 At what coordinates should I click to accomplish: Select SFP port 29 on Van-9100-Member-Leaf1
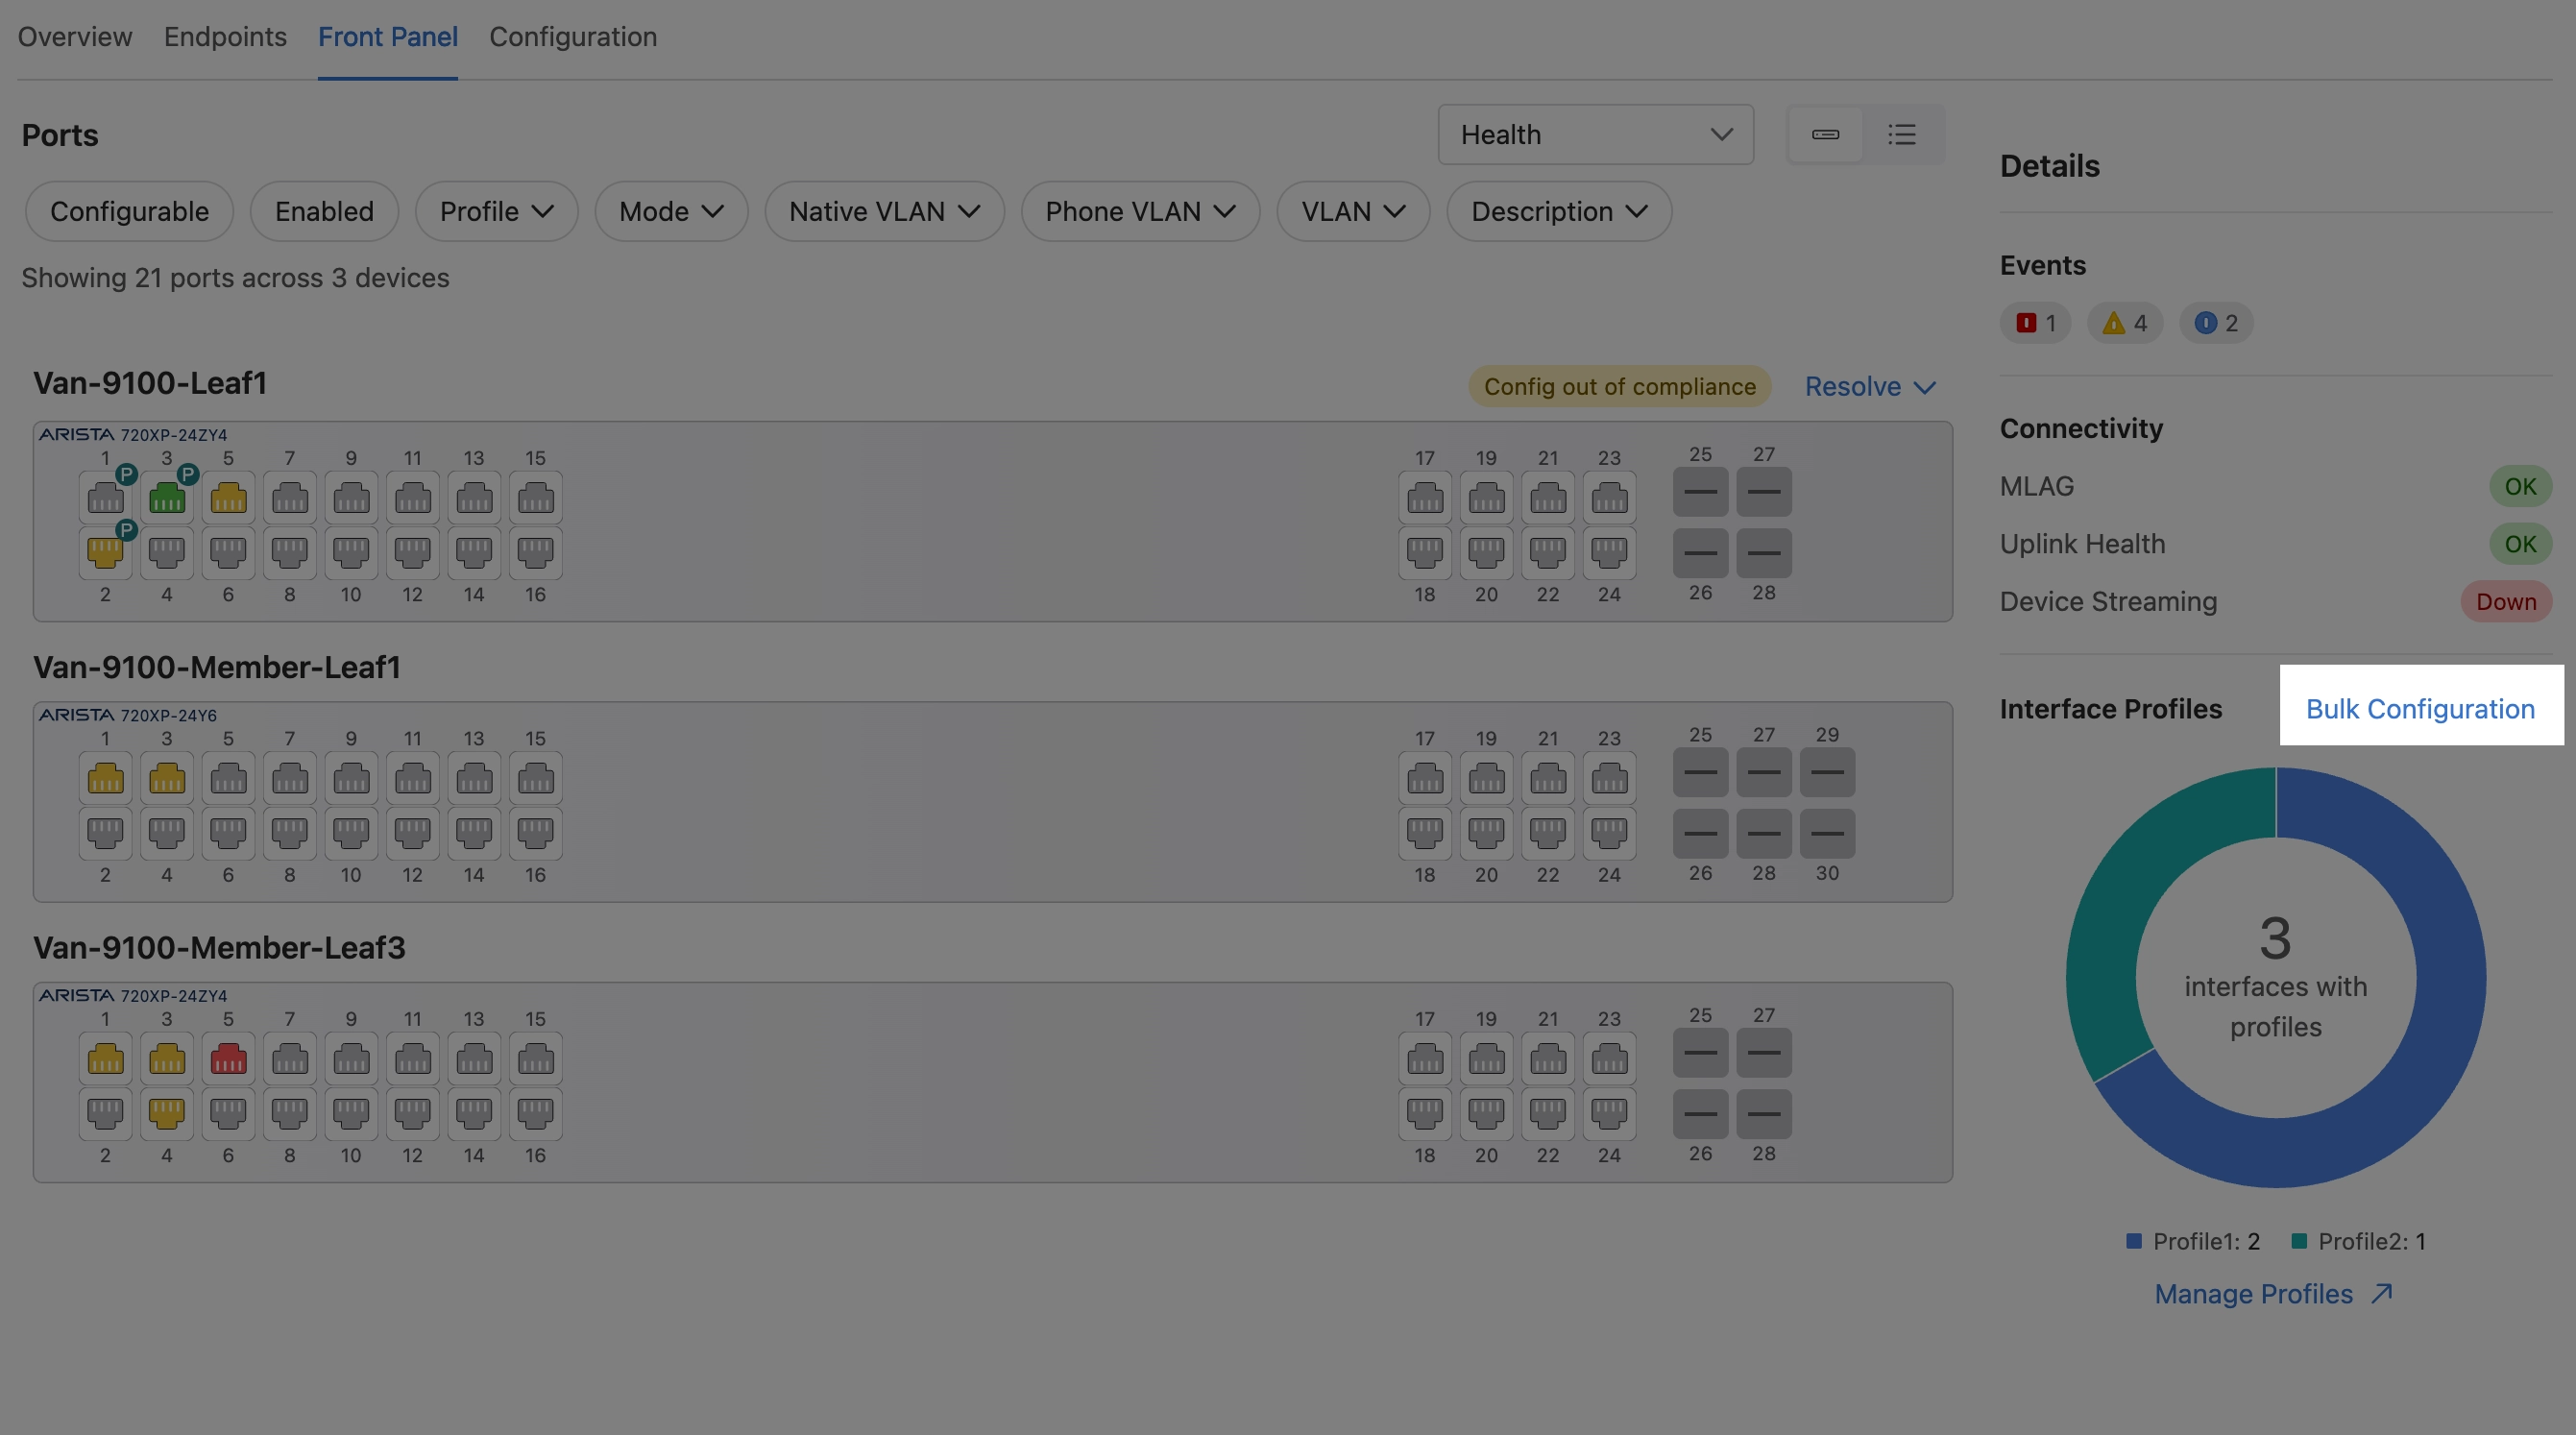(1827, 772)
